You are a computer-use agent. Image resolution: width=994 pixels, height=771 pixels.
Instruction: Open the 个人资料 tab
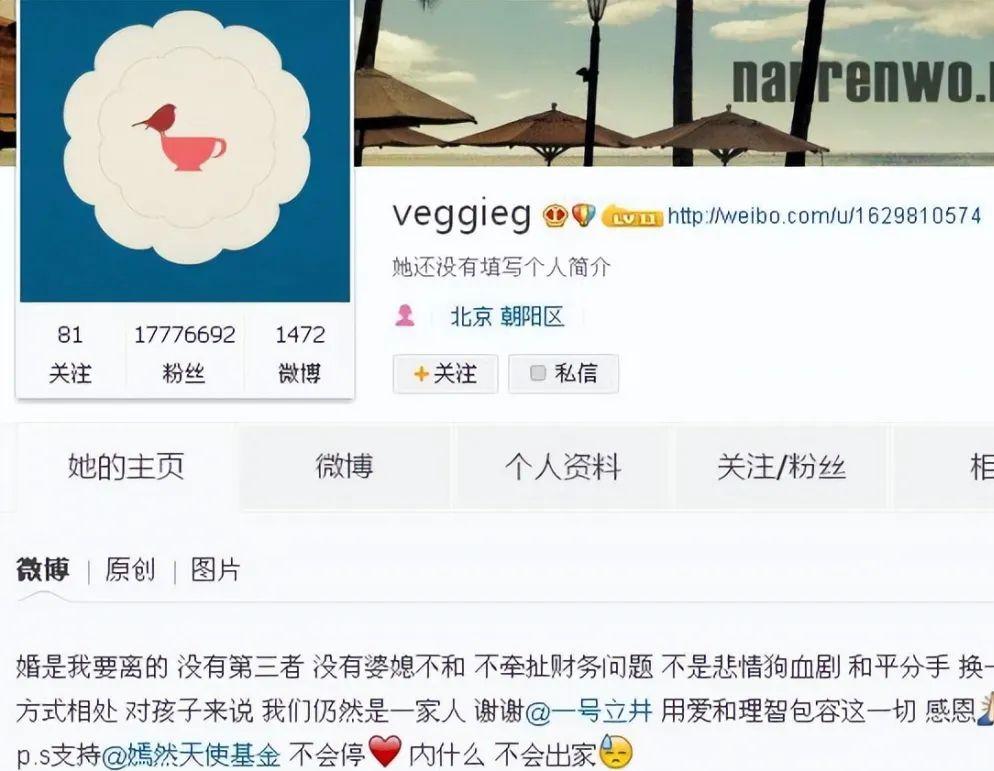coord(563,467)
